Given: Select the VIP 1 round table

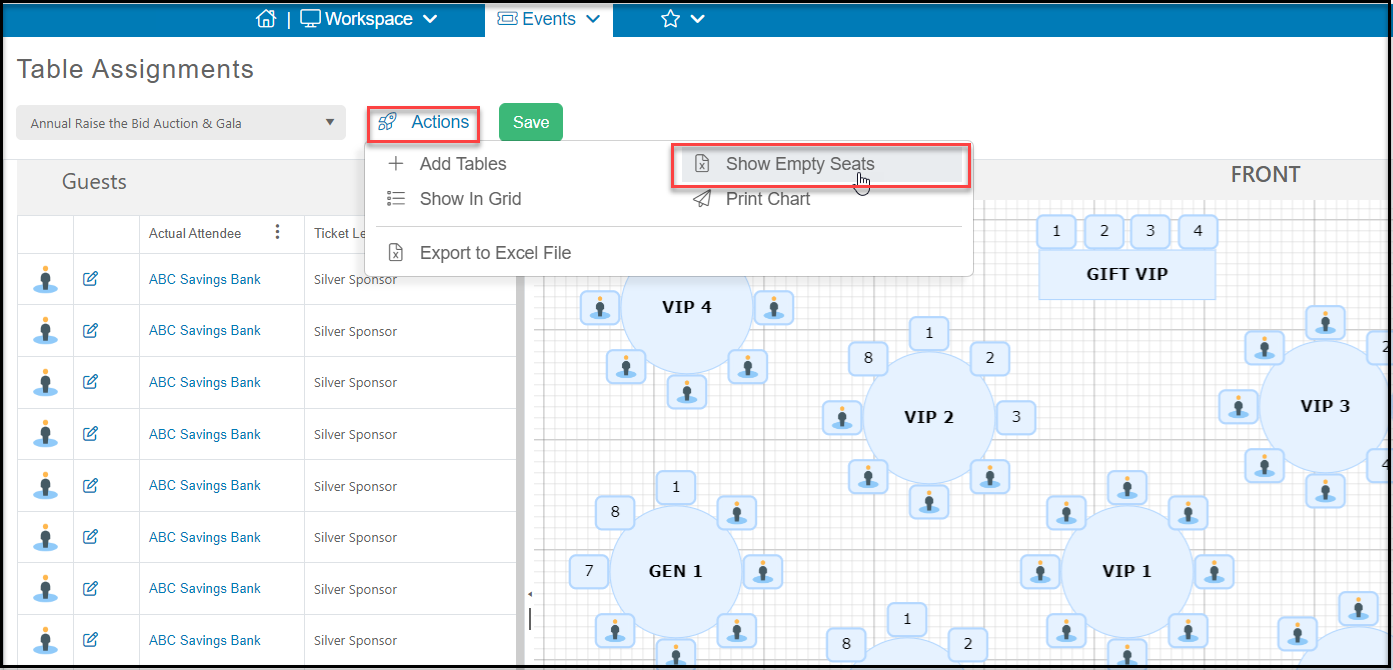Looking at the screenshot, I should 1127,571.
